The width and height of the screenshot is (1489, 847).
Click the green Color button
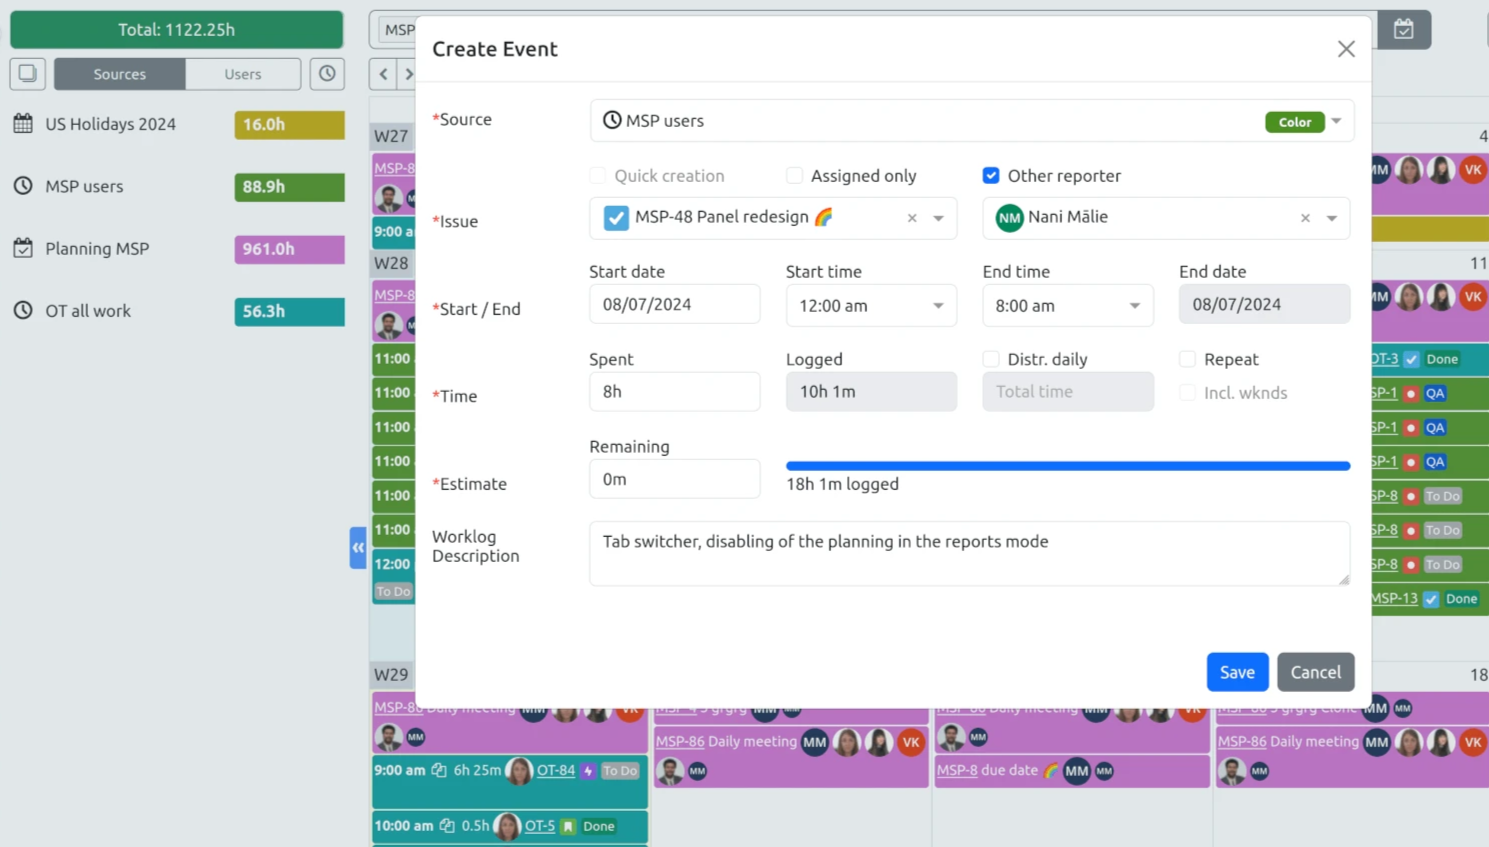tap(1295, 122)
